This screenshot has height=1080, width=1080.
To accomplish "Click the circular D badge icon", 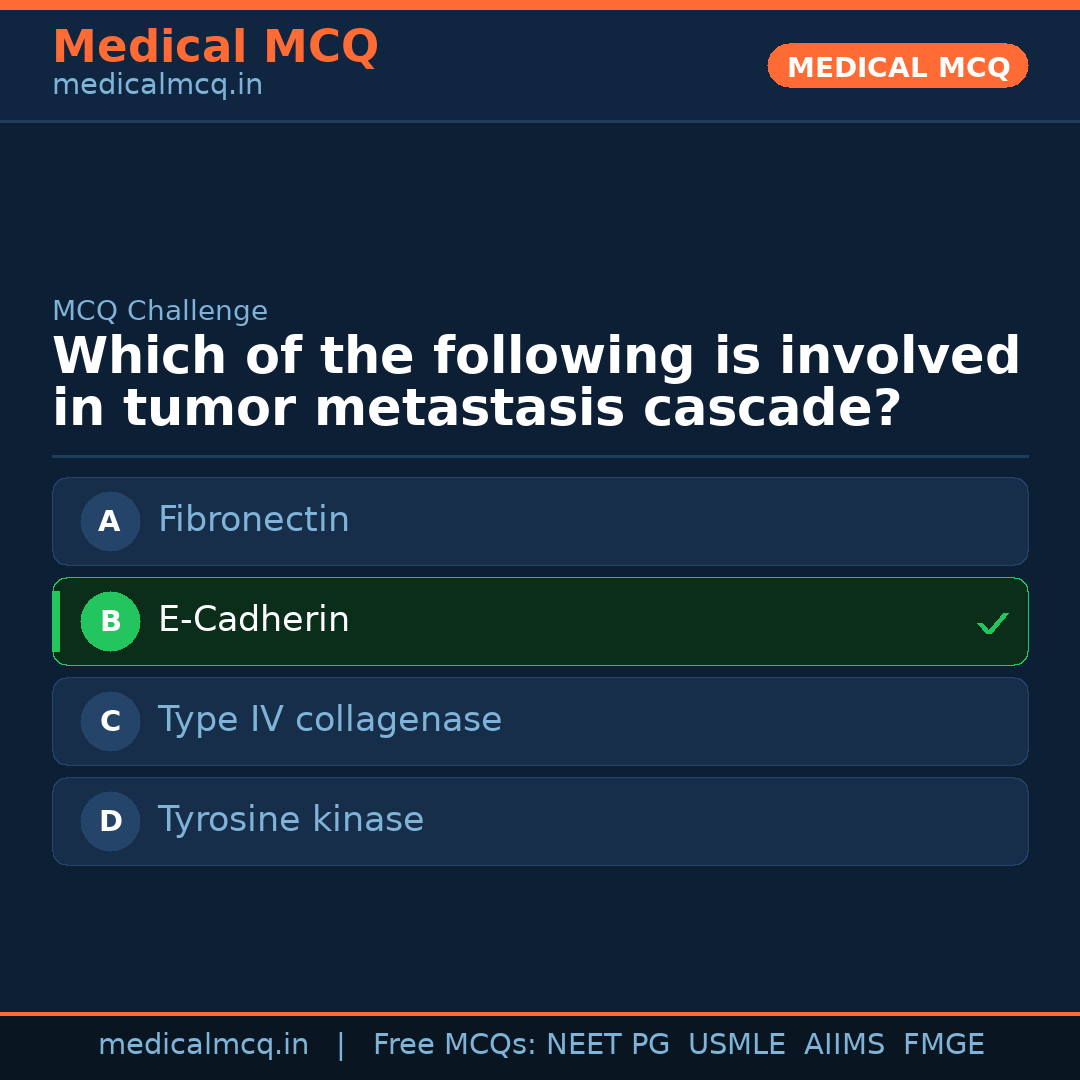I will 110,821.
